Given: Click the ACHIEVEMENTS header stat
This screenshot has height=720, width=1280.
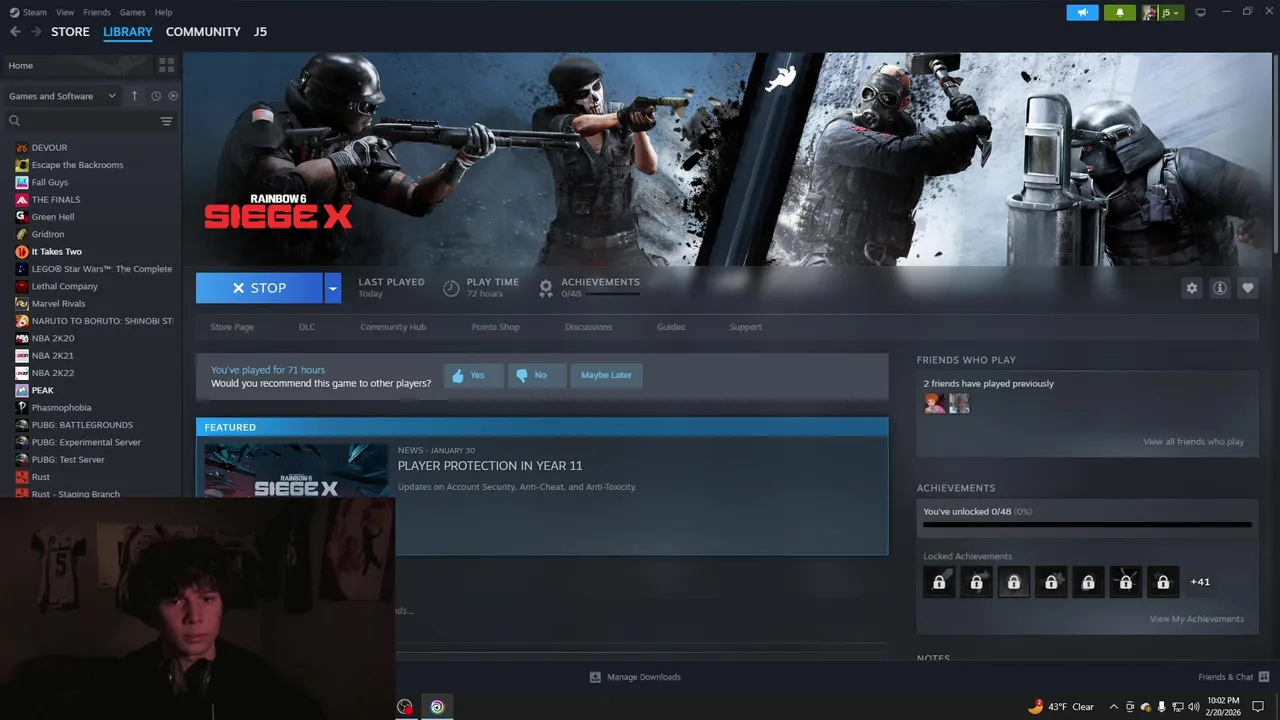Looking at the screenshot, I should coord(589,288).
